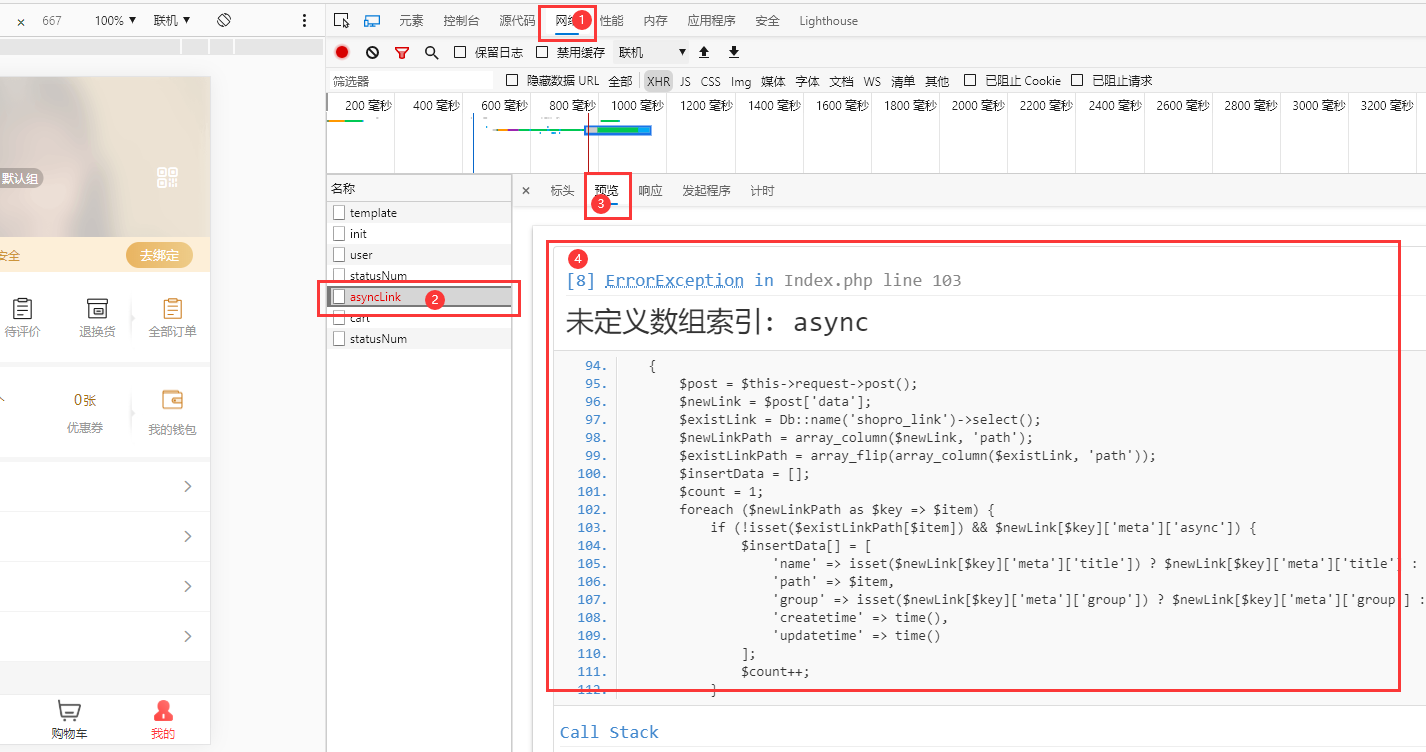1426x752 pixels.
Task: Close the request detail pane with X
Action: pos(526,190)
